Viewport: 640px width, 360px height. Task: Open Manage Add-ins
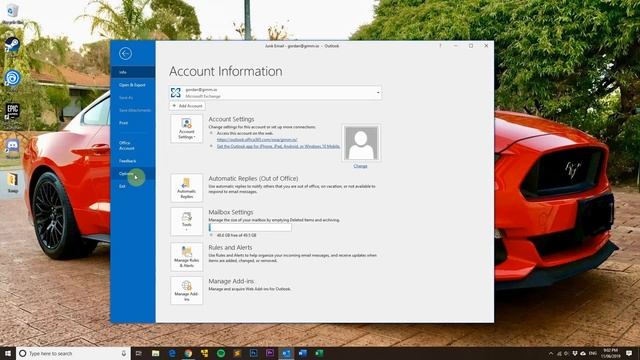[187, 291]
